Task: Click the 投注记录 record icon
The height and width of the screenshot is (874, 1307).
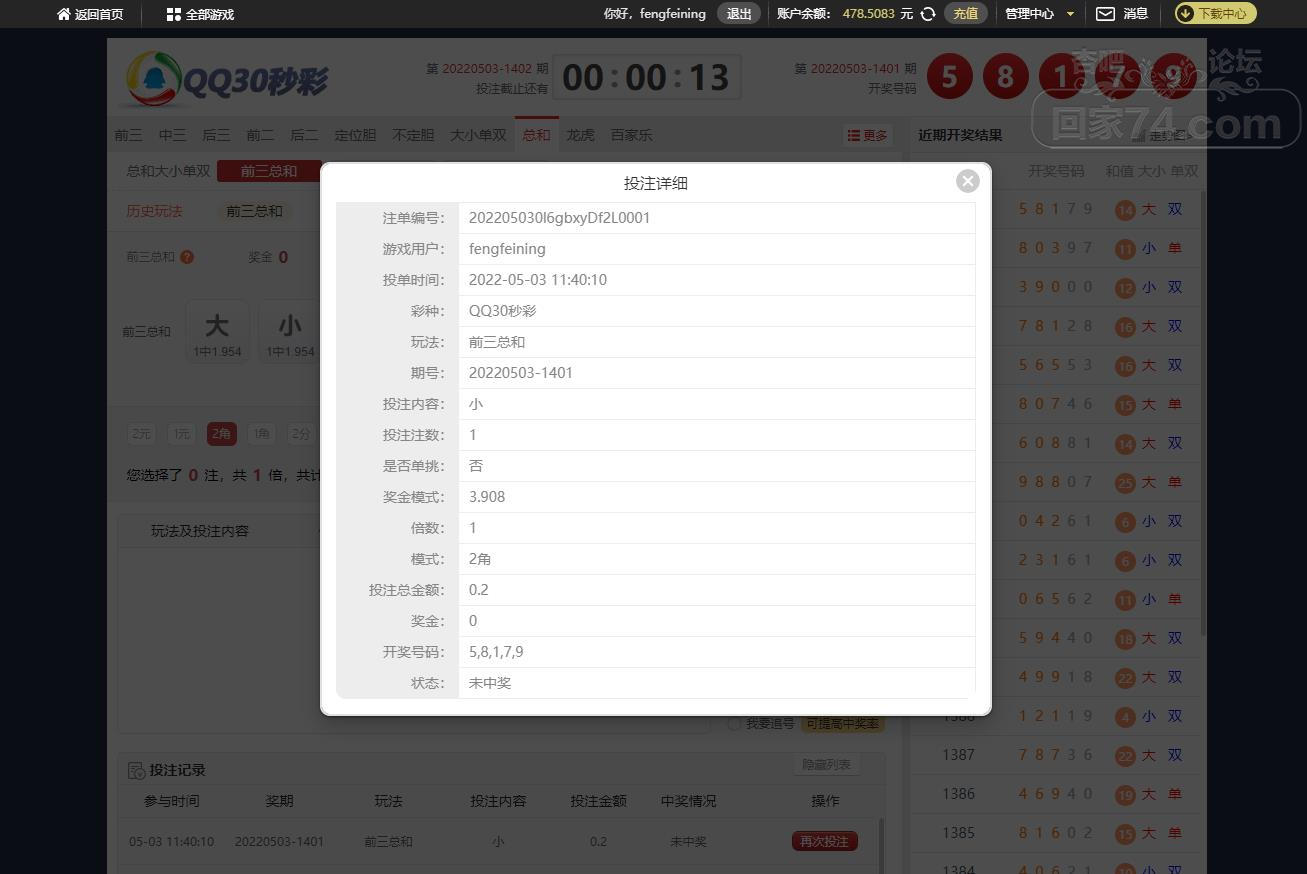Action: [x=136, y=770]
